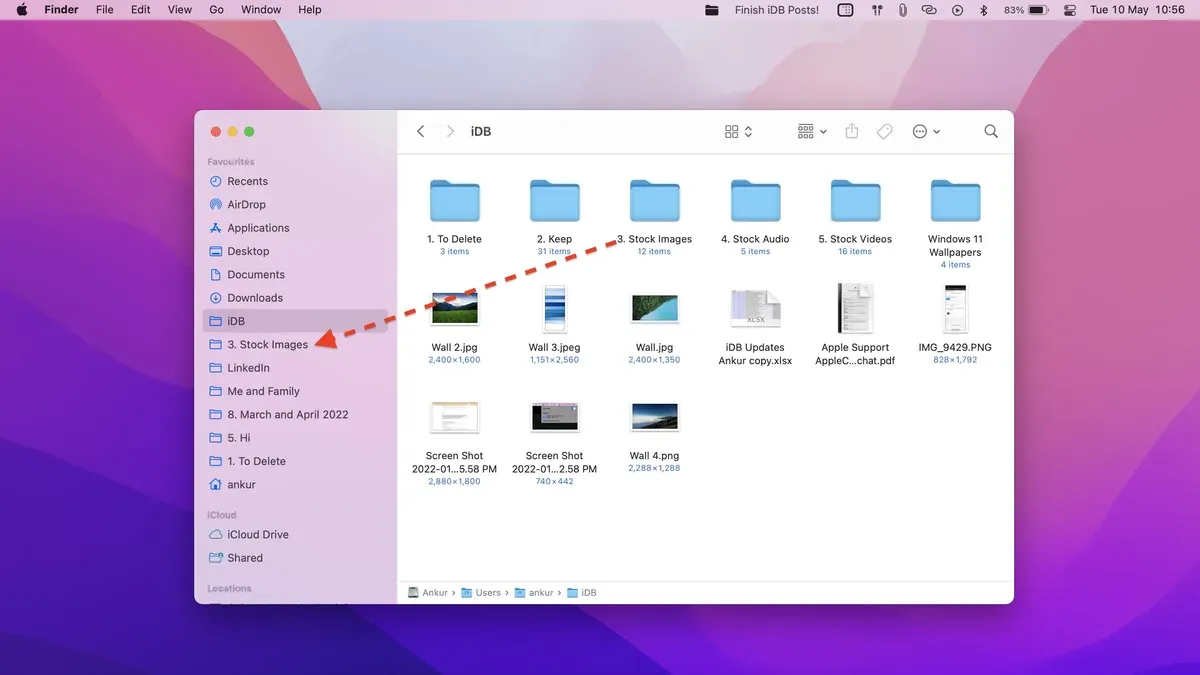Select 8. March and April 2022 folder
1200x675 pixels.
(294, 414)
